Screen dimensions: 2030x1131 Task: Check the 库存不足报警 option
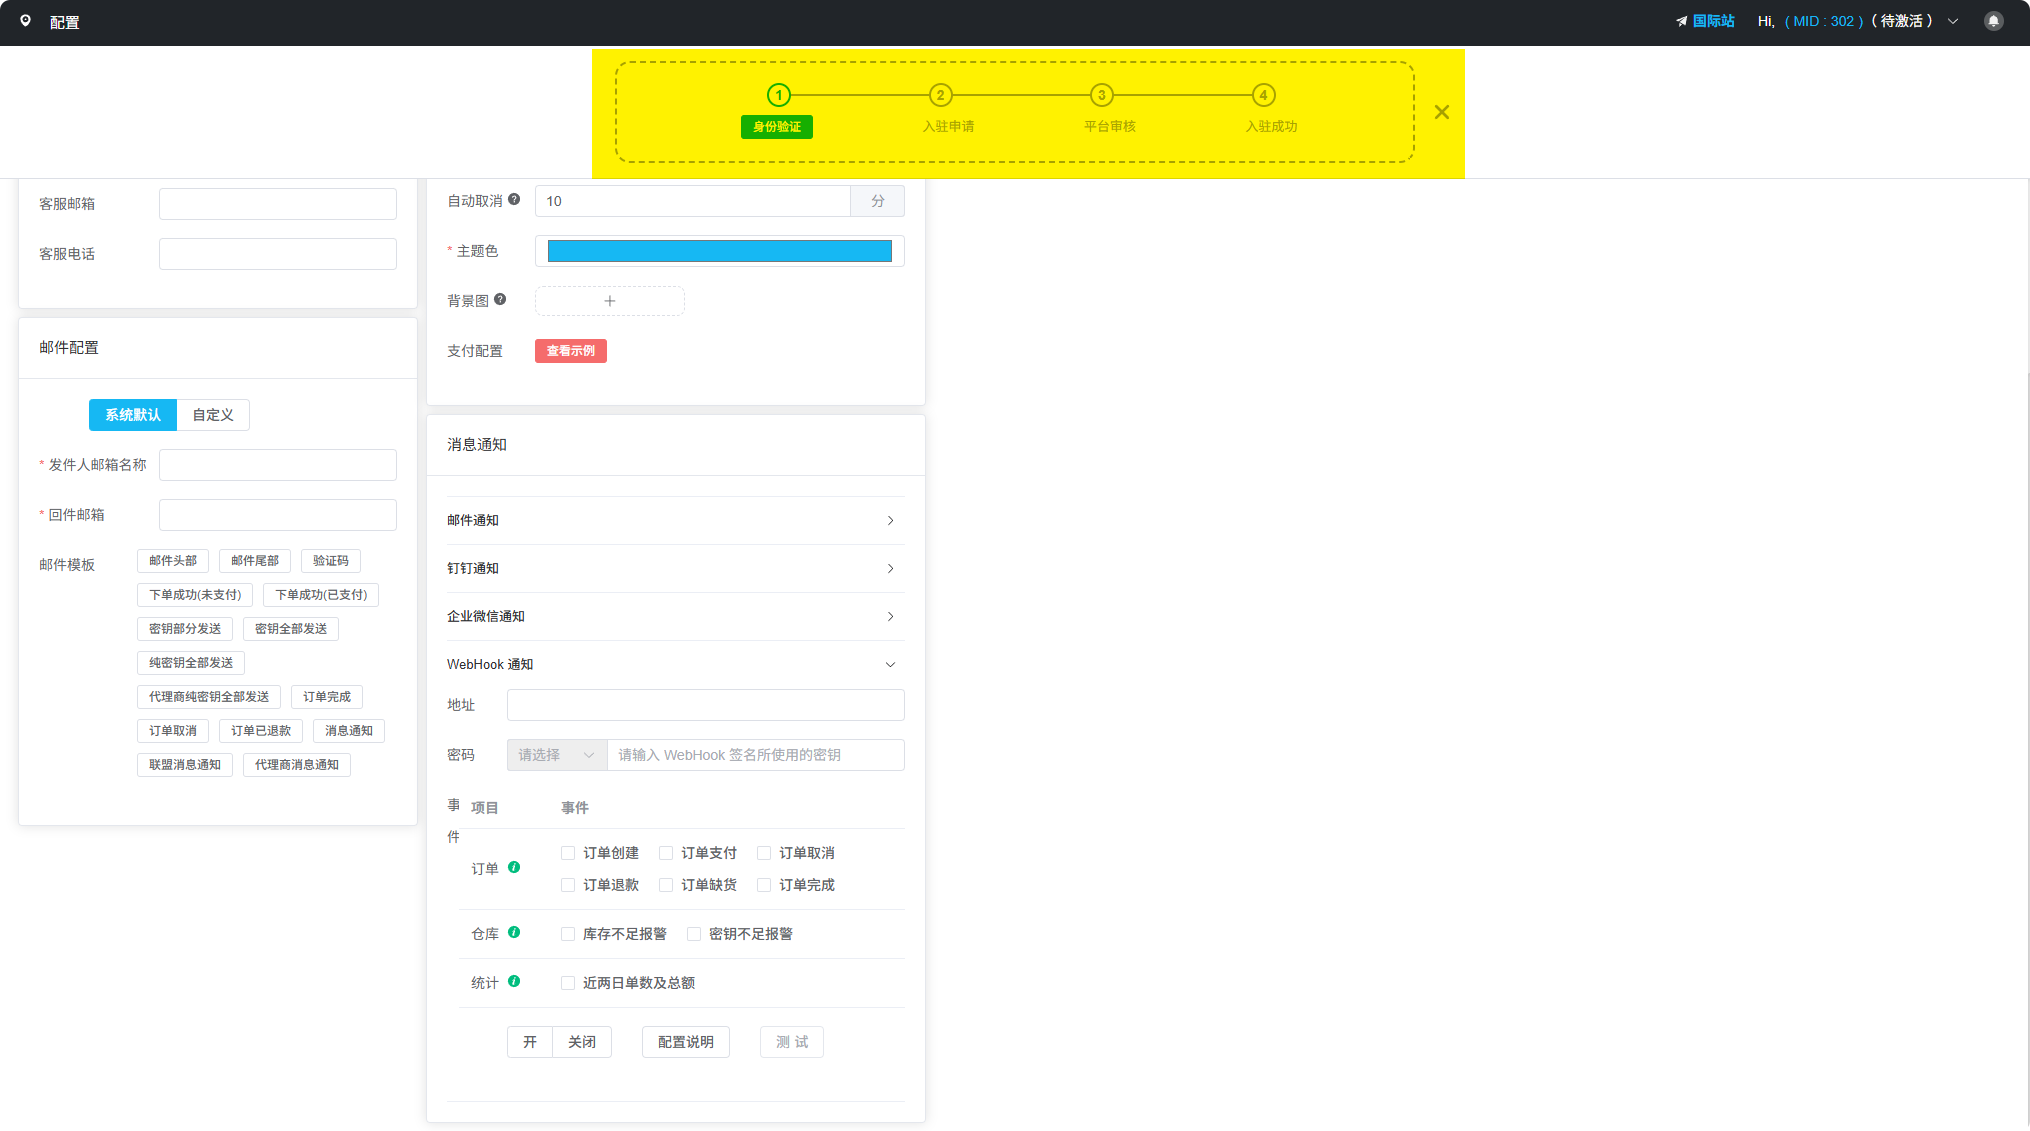[x=568, y=934]
